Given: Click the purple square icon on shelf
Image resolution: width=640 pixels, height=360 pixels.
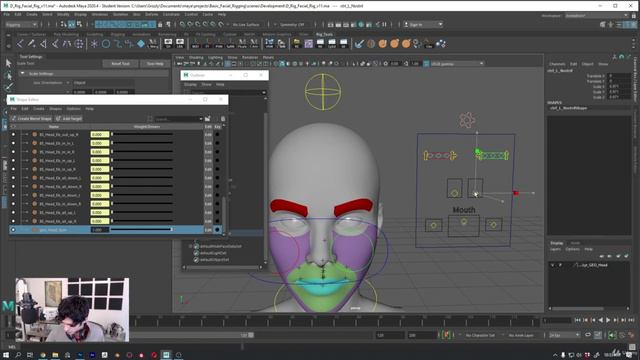Looking at the screenshot, I should click(309, 43).
